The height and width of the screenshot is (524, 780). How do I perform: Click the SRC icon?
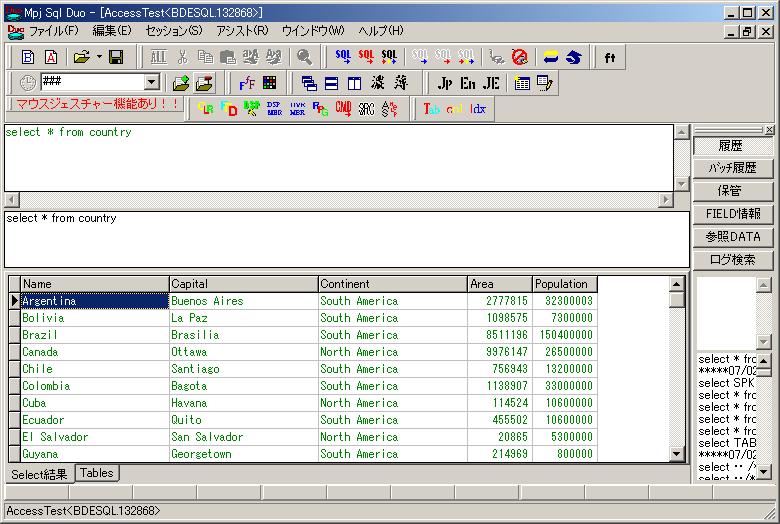tap(367, 108)
